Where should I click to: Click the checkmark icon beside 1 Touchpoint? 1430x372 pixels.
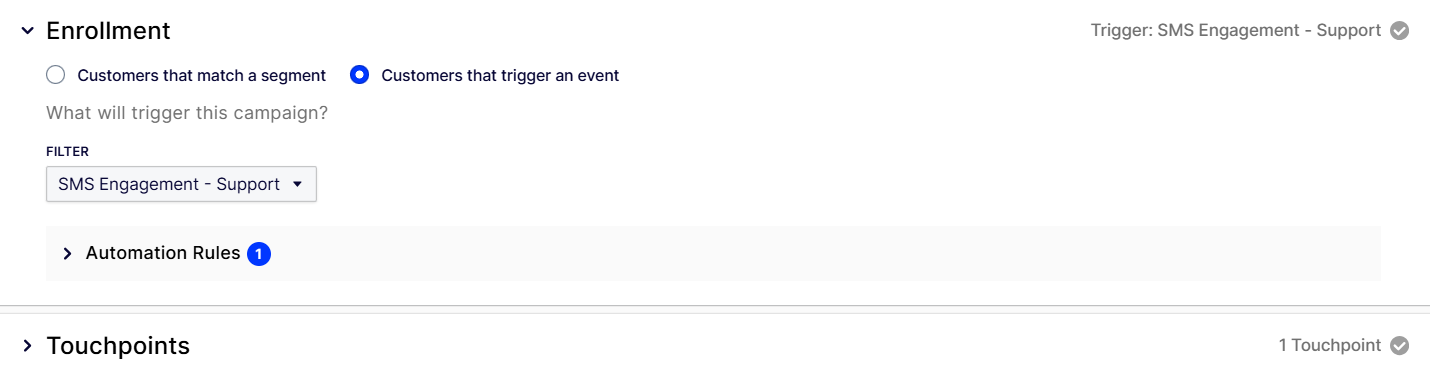click(1400, 345)
